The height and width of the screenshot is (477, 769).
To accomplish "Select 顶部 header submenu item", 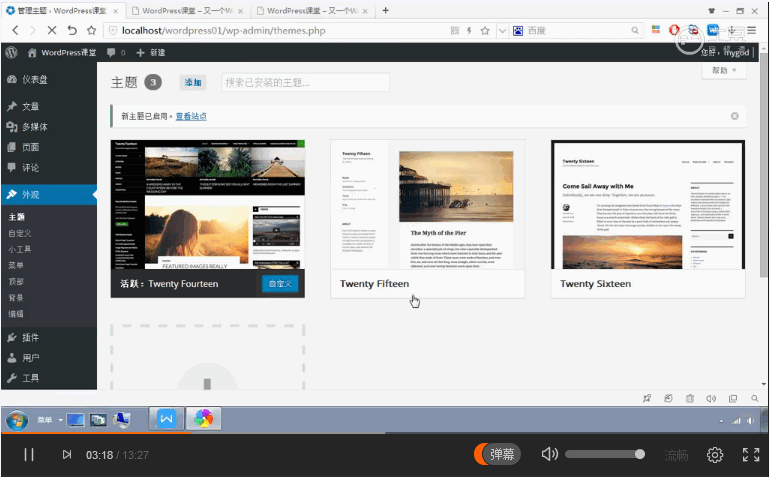I will point(16,282).
